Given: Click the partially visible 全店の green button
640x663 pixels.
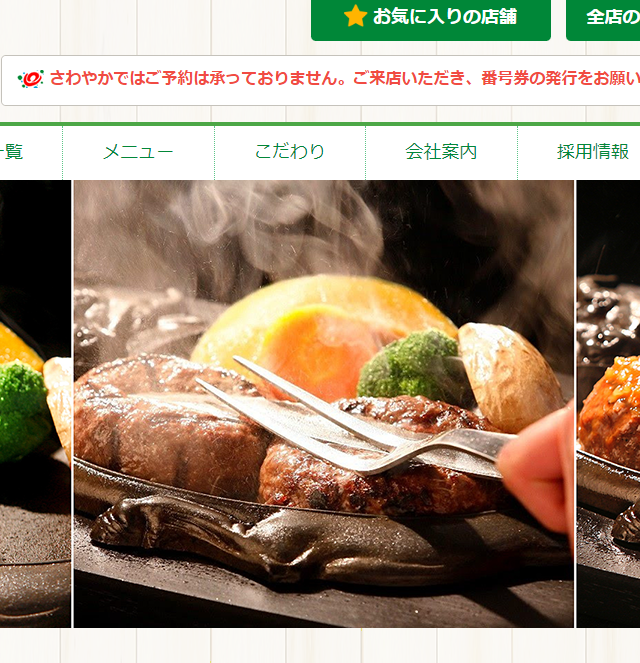Looking at the screenshot, I should coord(603,19).
